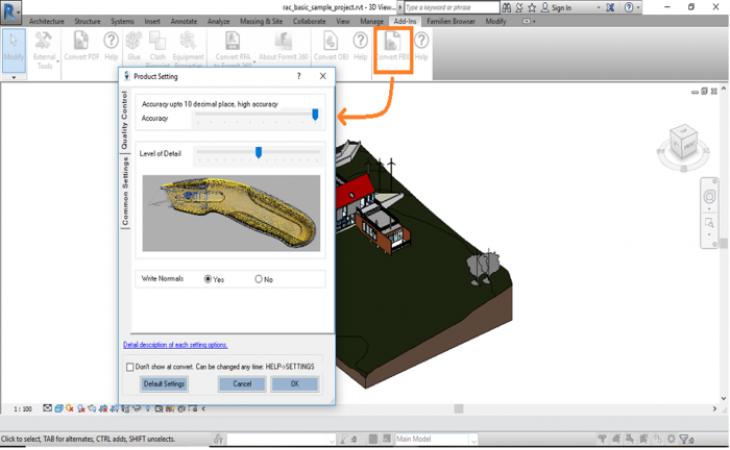Open the Annotate ribbon tab
The width and height of the screenshot is (730, 450).
183,21
